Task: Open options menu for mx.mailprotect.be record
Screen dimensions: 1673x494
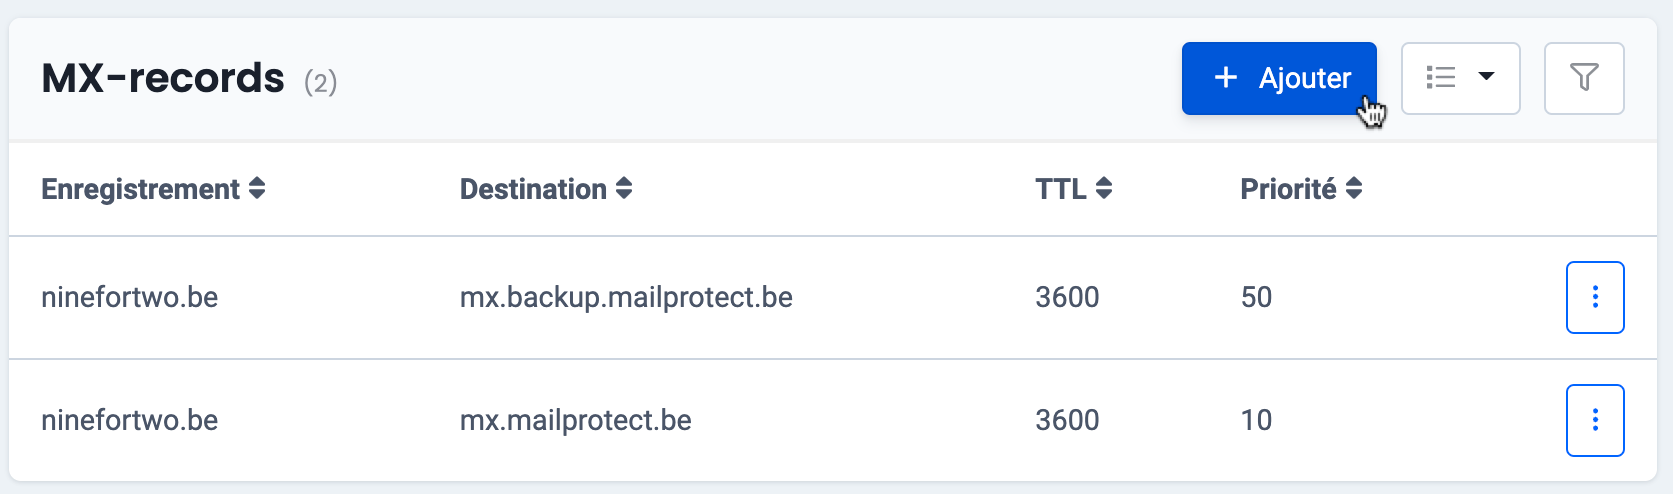Action: [x=1595, y=420]
